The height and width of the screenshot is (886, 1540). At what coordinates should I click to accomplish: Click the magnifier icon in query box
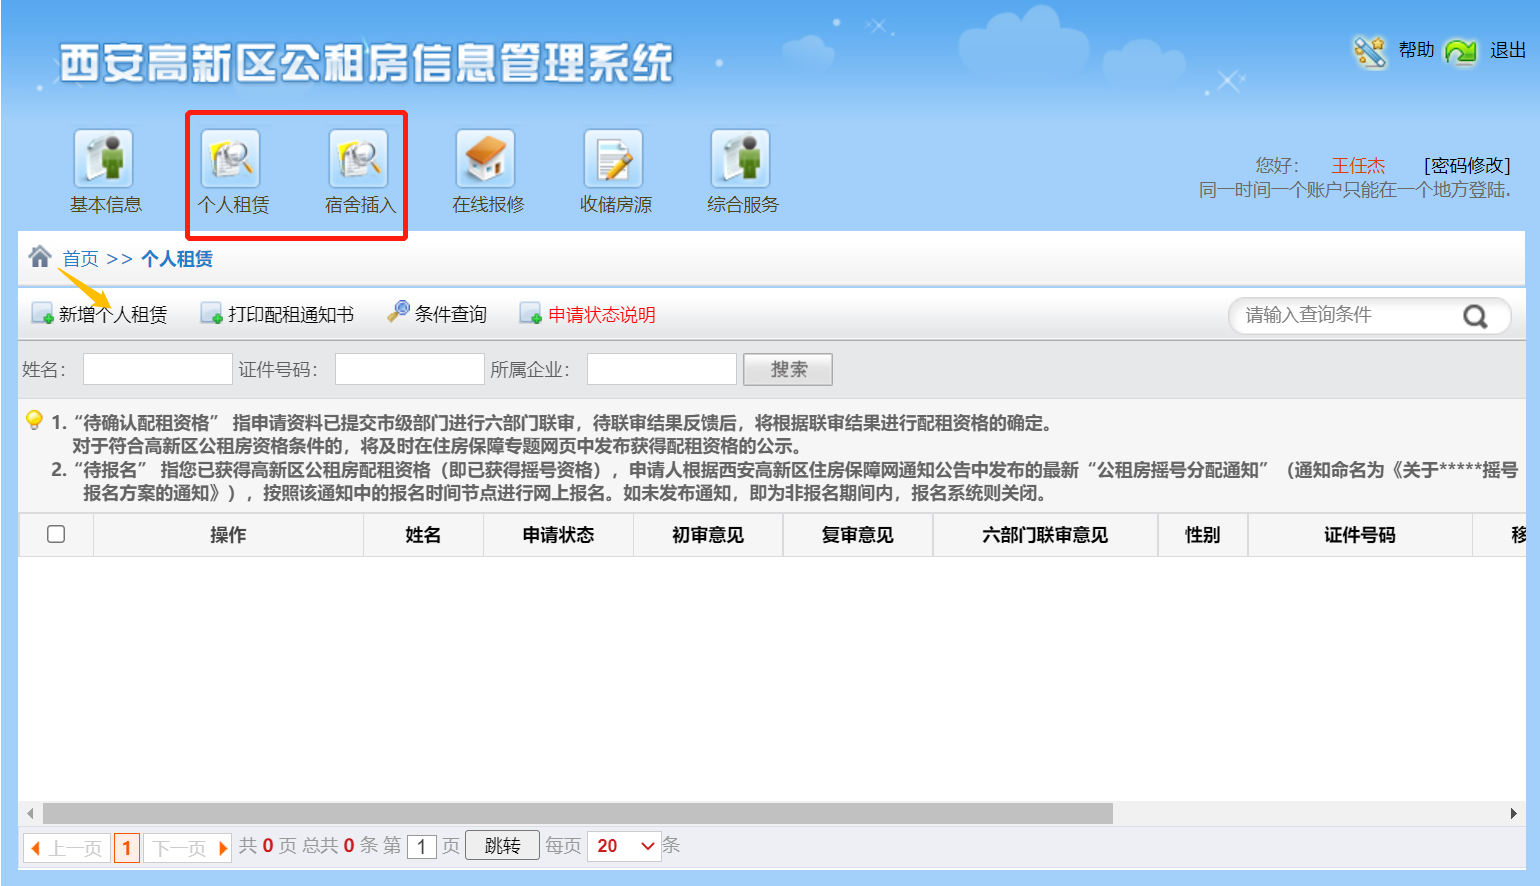click(x=1475, y=316)
